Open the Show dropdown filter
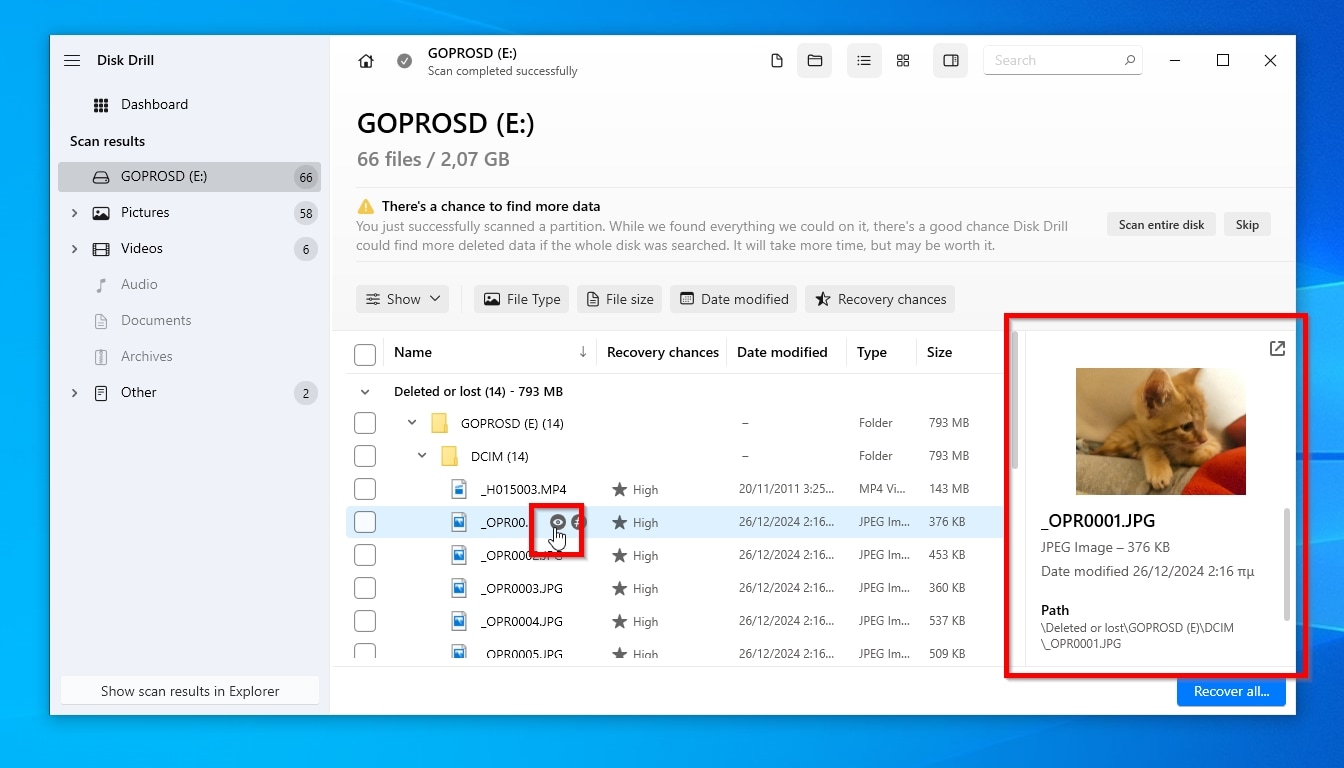Viewport: 1344px width, 768px height. point(402,299)
